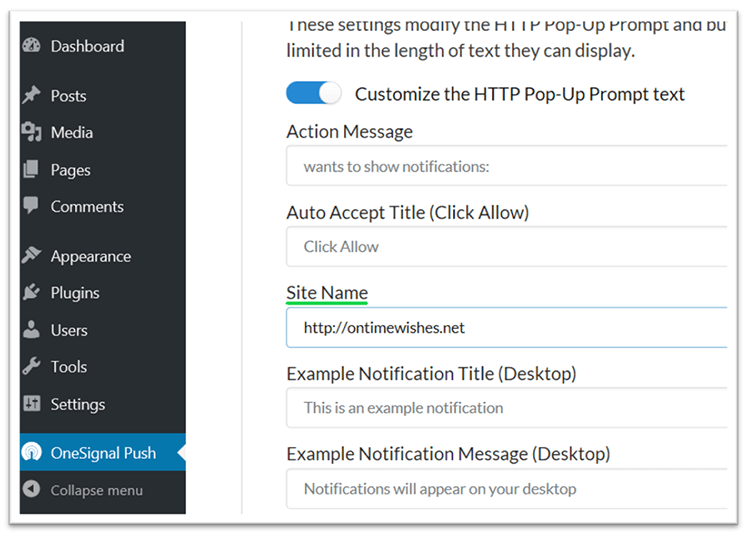Open the Settings menu item
This screenshot has height=536, width=750.
pyautogui.click(x=78, y=404)
